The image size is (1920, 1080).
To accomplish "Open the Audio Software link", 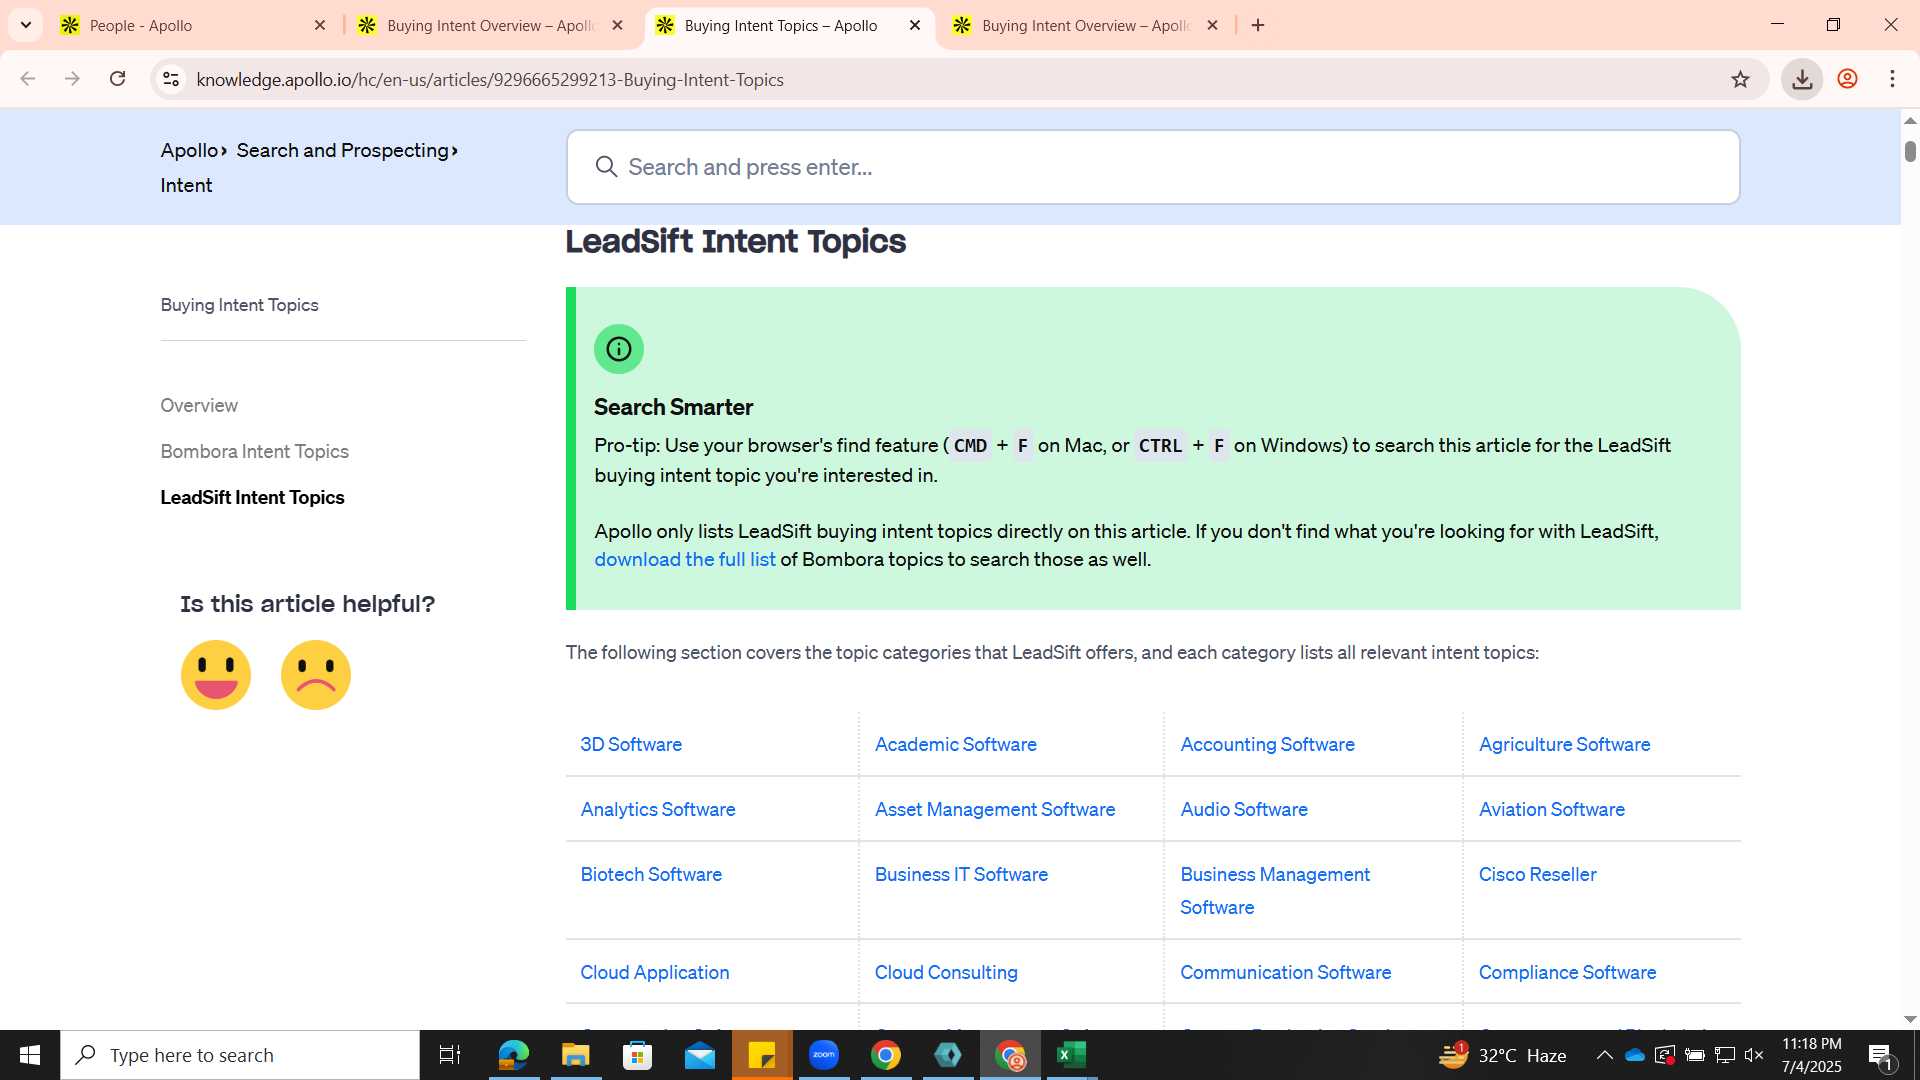I will (1243, 809).
